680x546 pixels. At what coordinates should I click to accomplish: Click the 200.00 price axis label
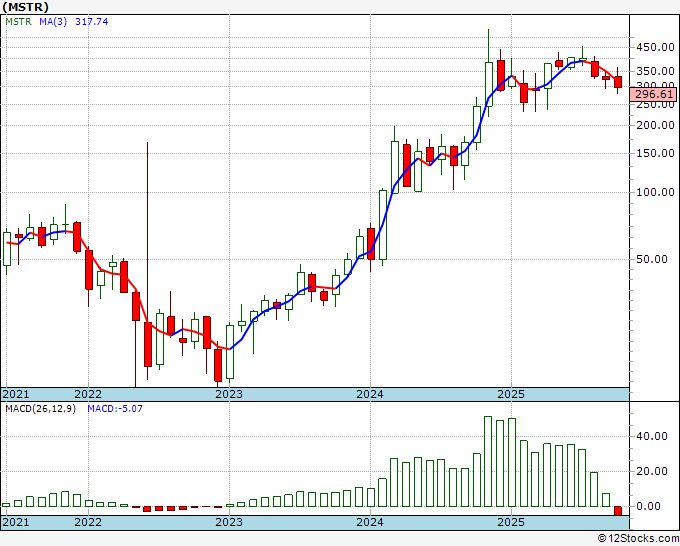654,126
